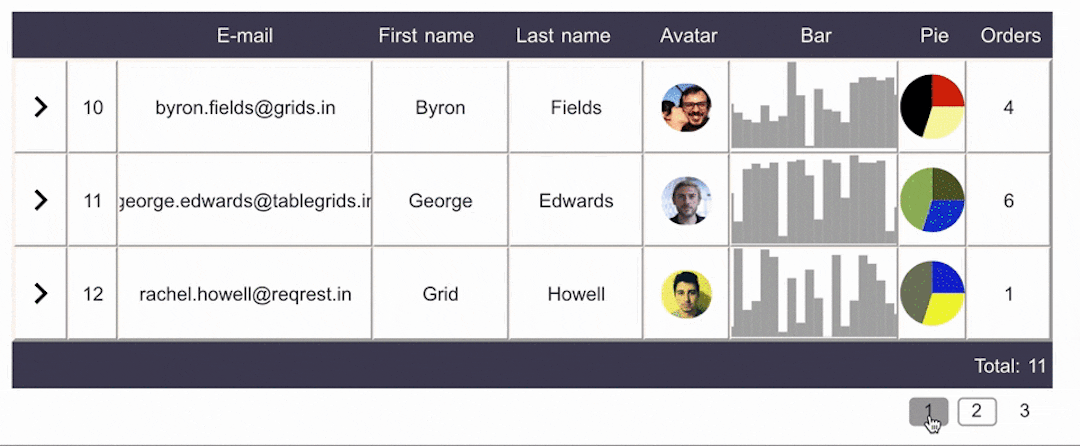This screenshot has width=1080, height=446.
Task: Click the pie chart in row 11
Action: [932, 199]
